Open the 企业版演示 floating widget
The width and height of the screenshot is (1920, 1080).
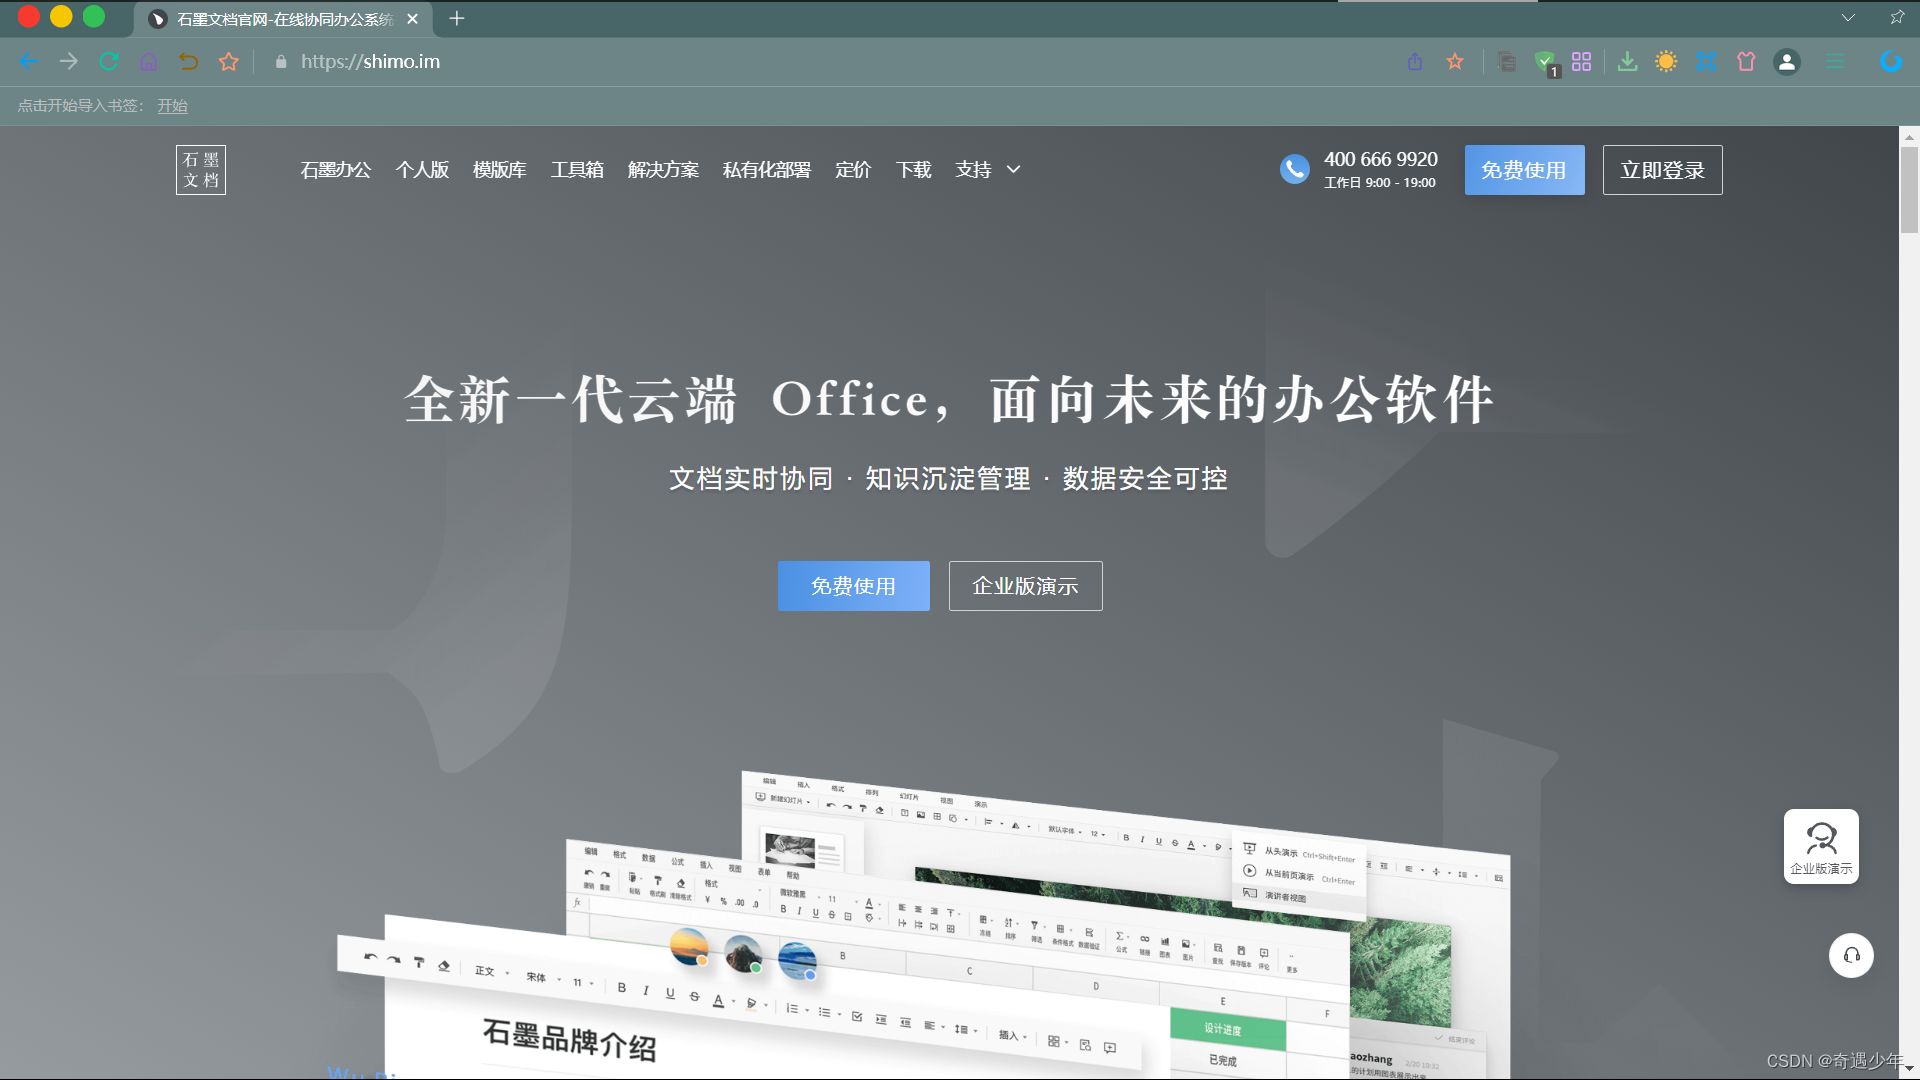(1821, 847)
